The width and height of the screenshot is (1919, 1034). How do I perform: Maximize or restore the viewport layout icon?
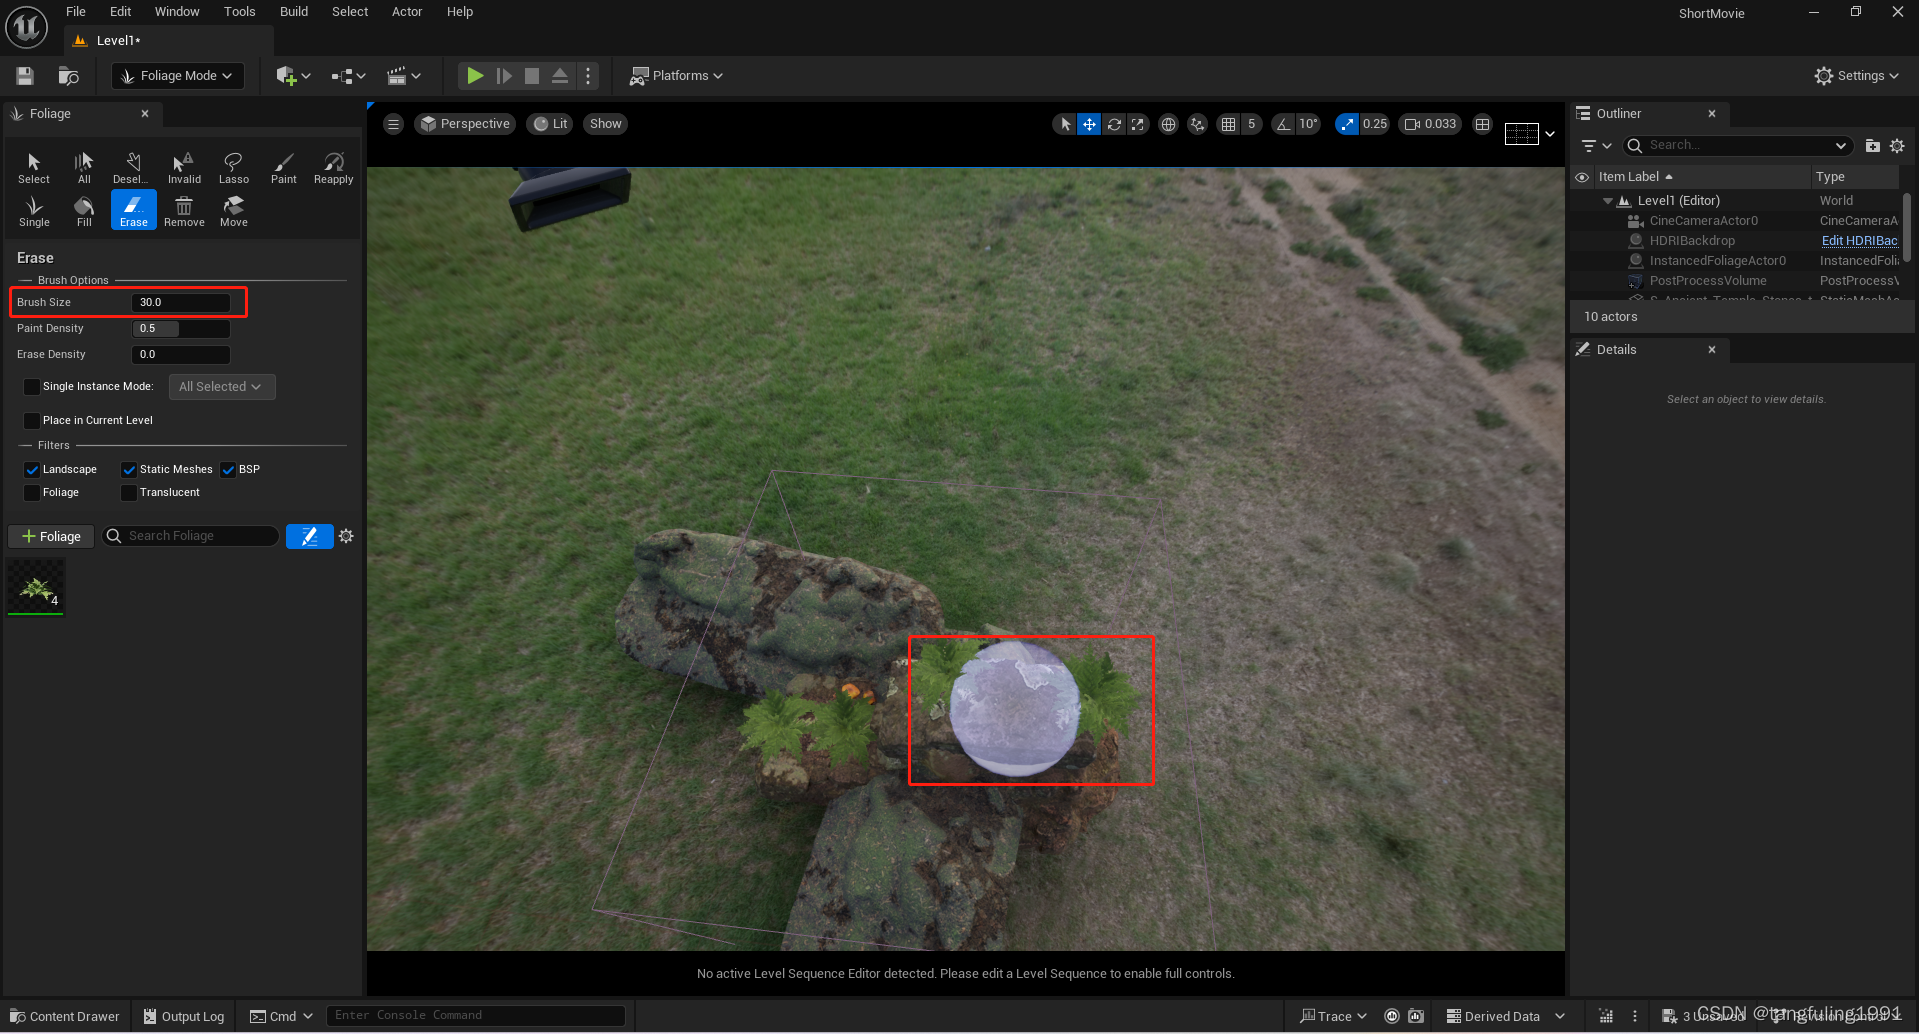(x=1482, y=124)
